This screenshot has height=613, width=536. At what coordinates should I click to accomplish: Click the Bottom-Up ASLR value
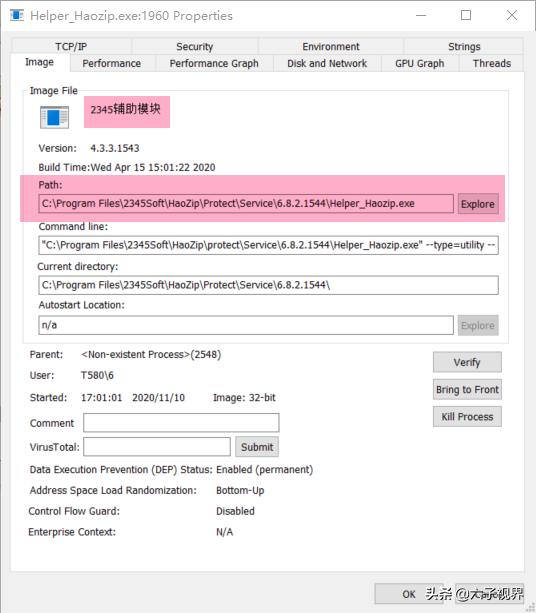(x=240, y=490)
